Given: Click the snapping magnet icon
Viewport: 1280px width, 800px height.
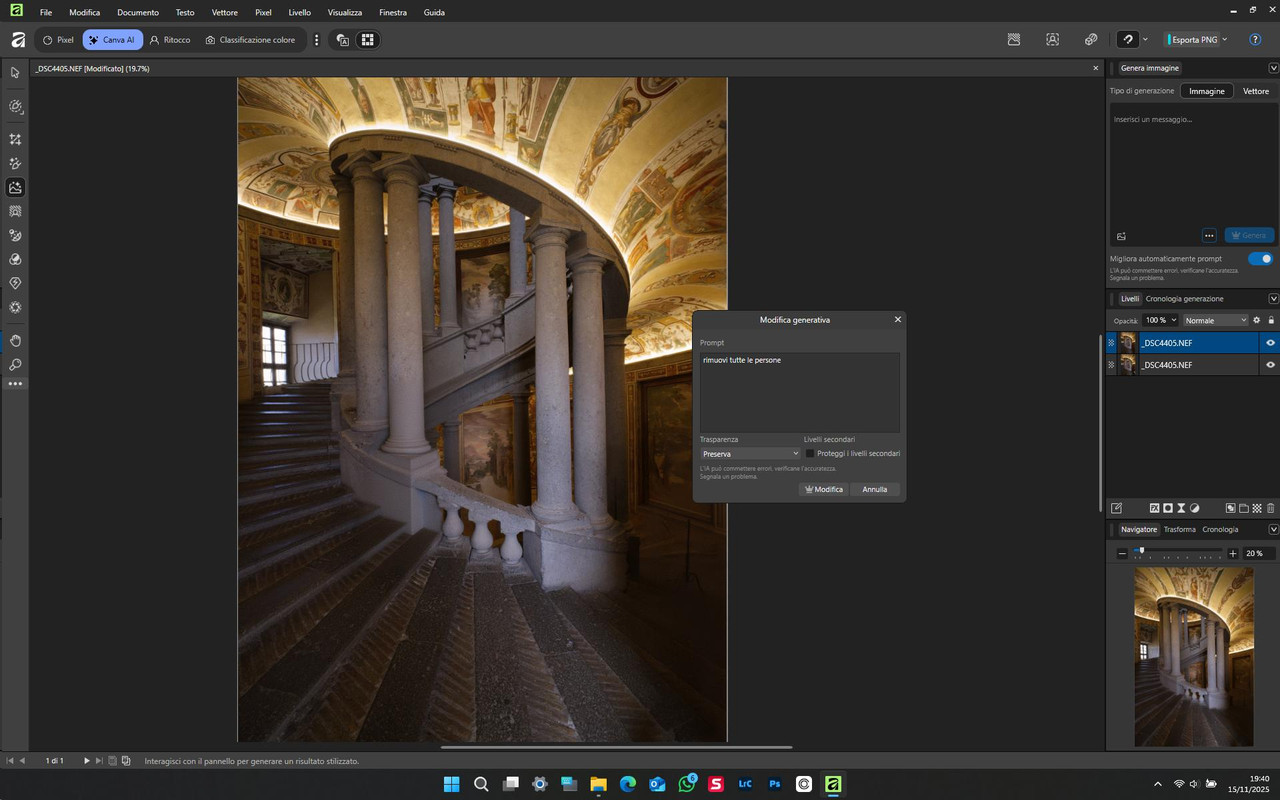Looking at the screenshot, I should click(x=1128, y=40).
